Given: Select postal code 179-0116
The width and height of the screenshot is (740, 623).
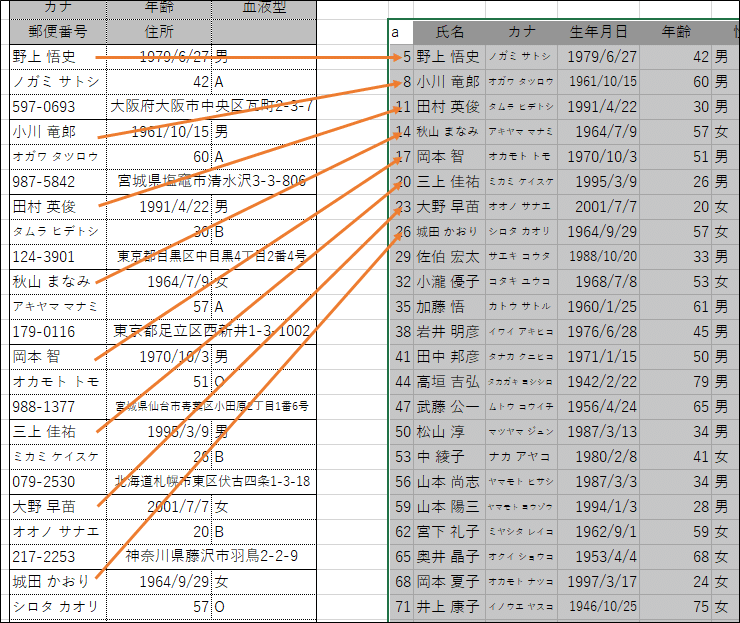Looking at the screenshot, I should coord(58,332).
